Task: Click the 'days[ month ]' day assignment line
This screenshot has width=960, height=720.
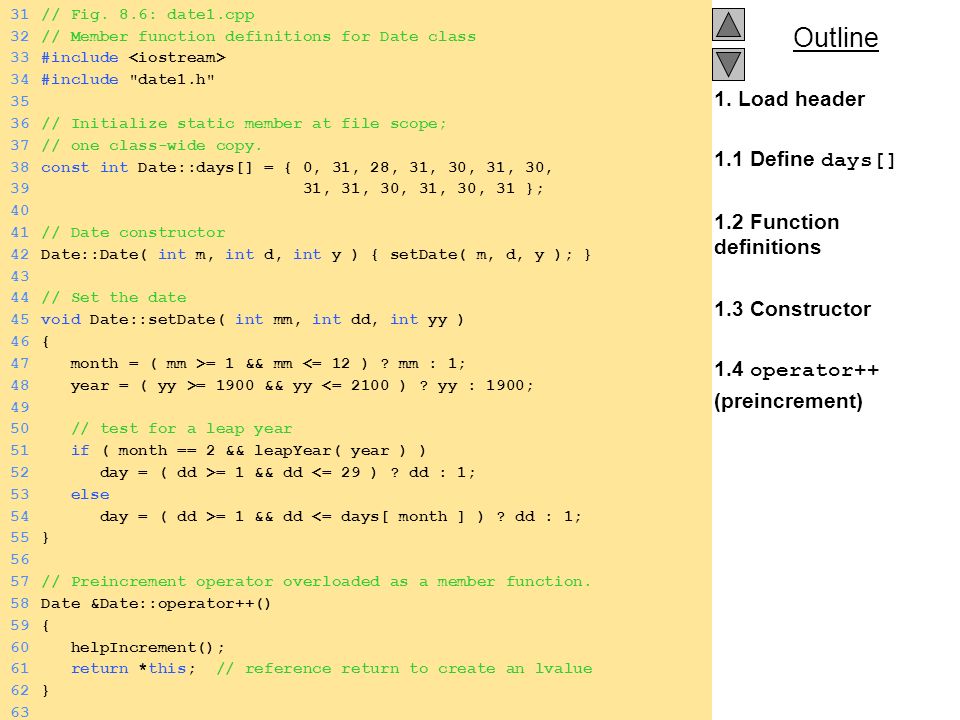Action: coord(340,517)
